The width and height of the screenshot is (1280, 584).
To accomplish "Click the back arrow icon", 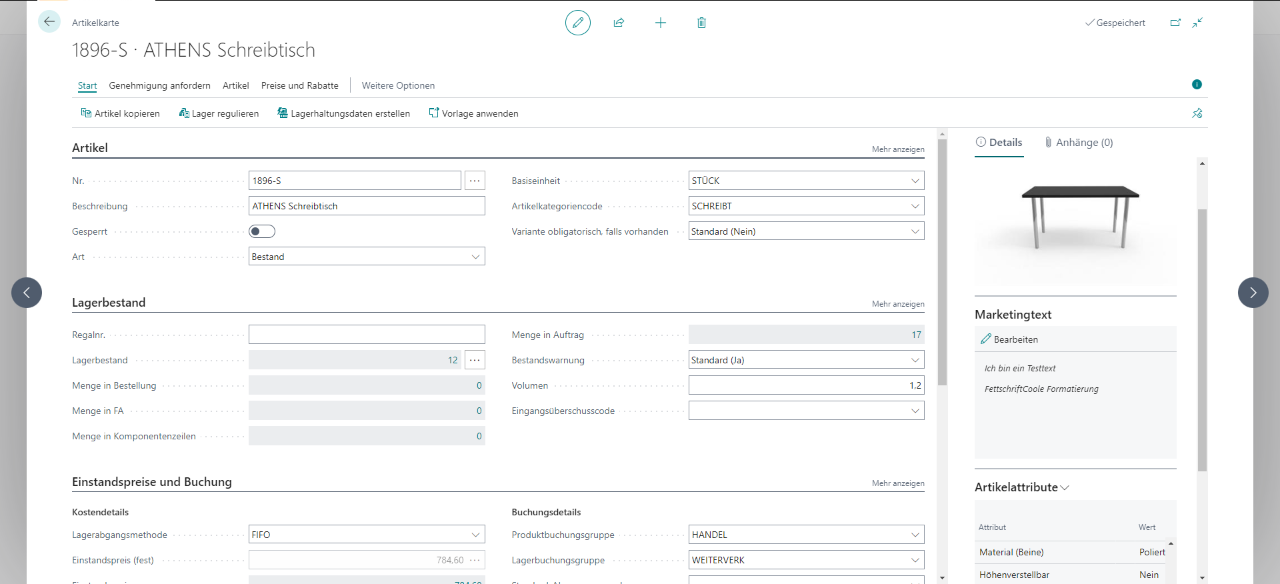I will click(49, 21).
